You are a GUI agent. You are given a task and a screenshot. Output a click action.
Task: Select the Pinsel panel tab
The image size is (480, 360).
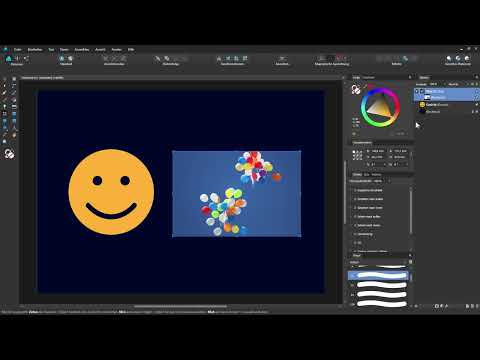[357, 255]
